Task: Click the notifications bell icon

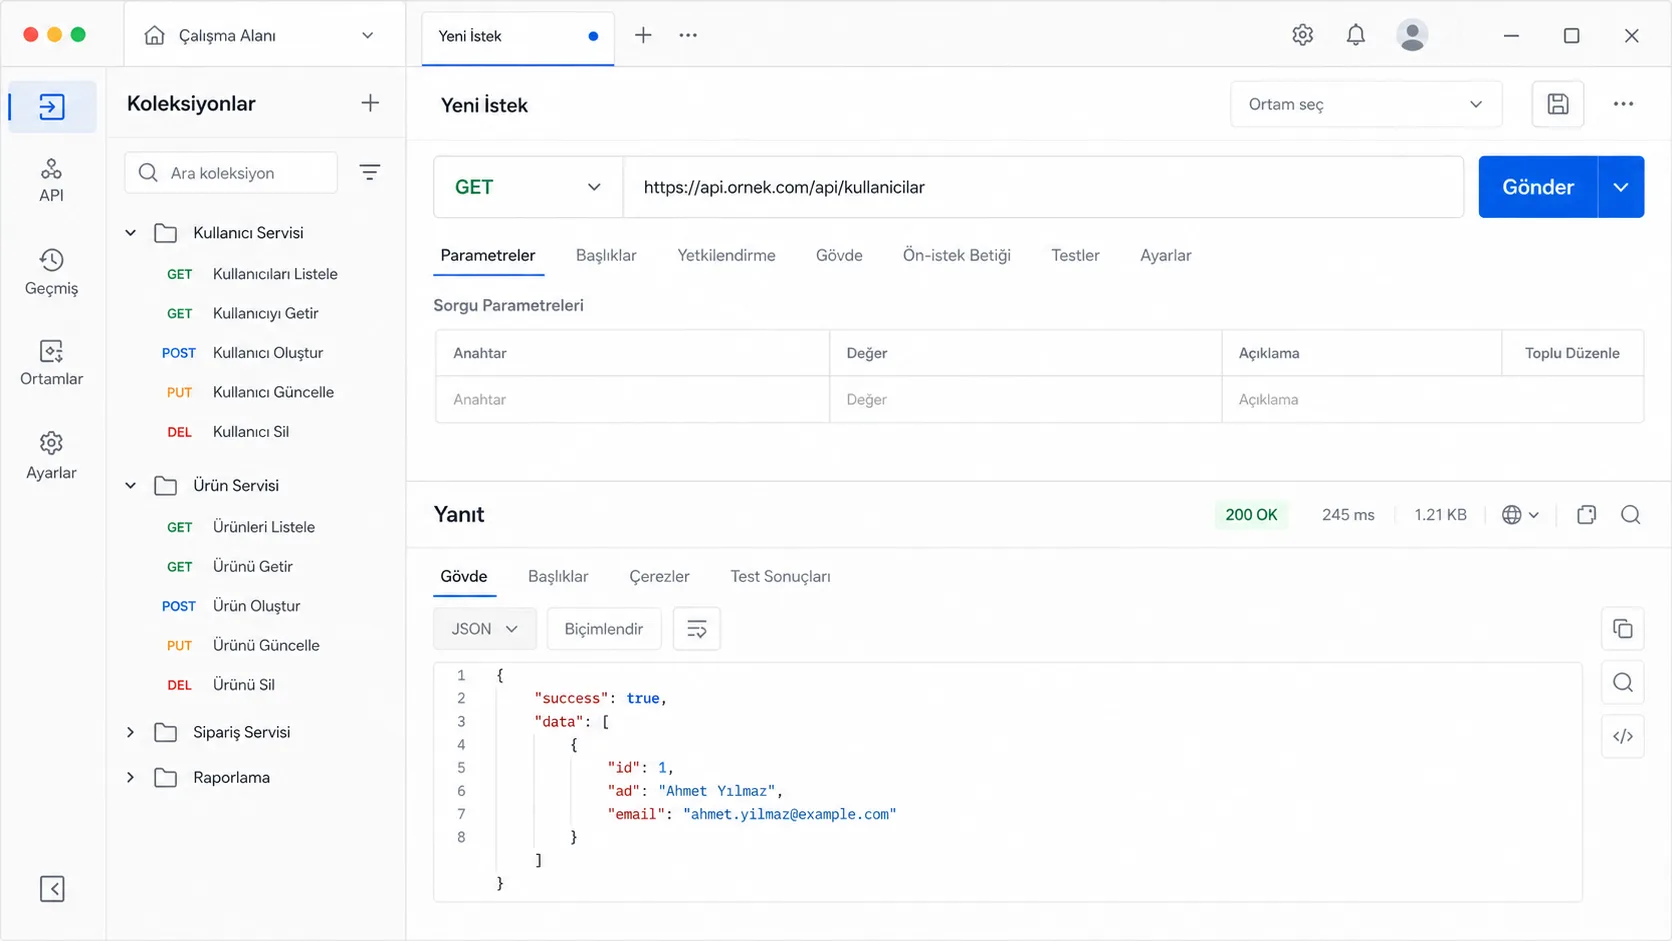Action: [x=1355, y=35]
